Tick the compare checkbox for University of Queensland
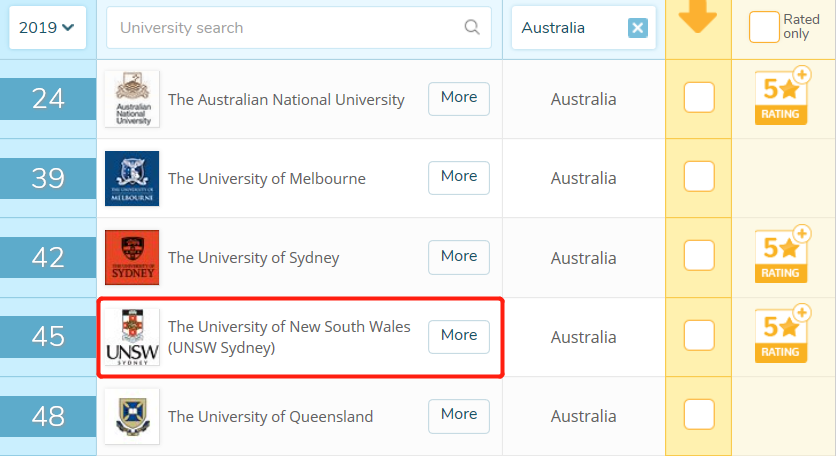 click(x=699, y=414)
